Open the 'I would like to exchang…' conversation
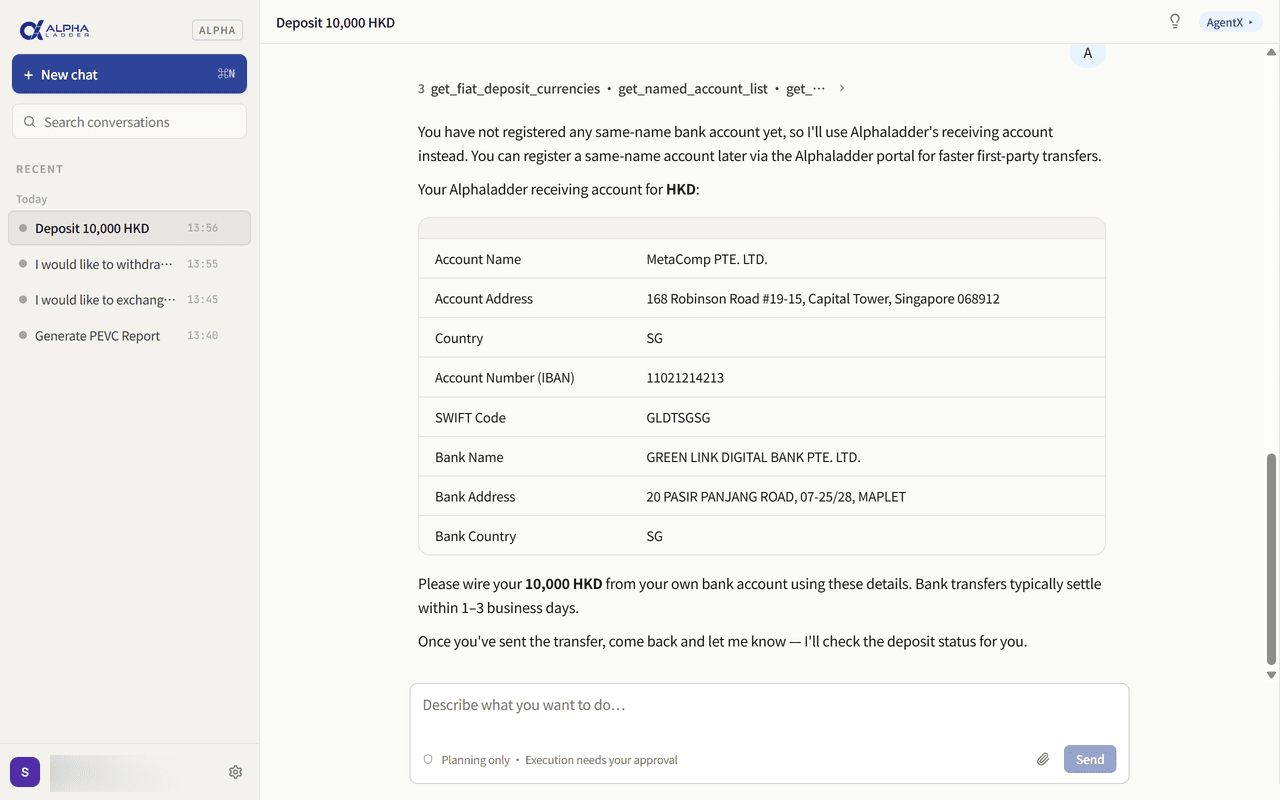The width and height of the screenshot is (1280, 800). pos(129,300)
